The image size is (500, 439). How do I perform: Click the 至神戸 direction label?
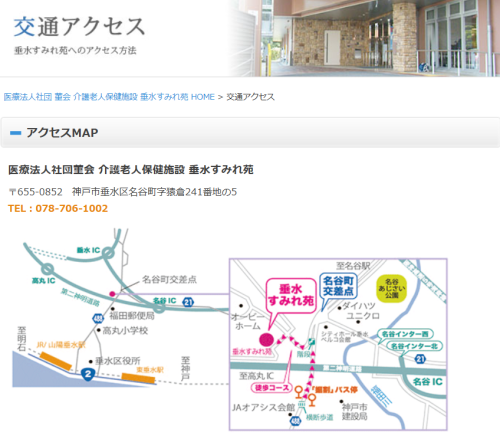(x=185, y=368)
